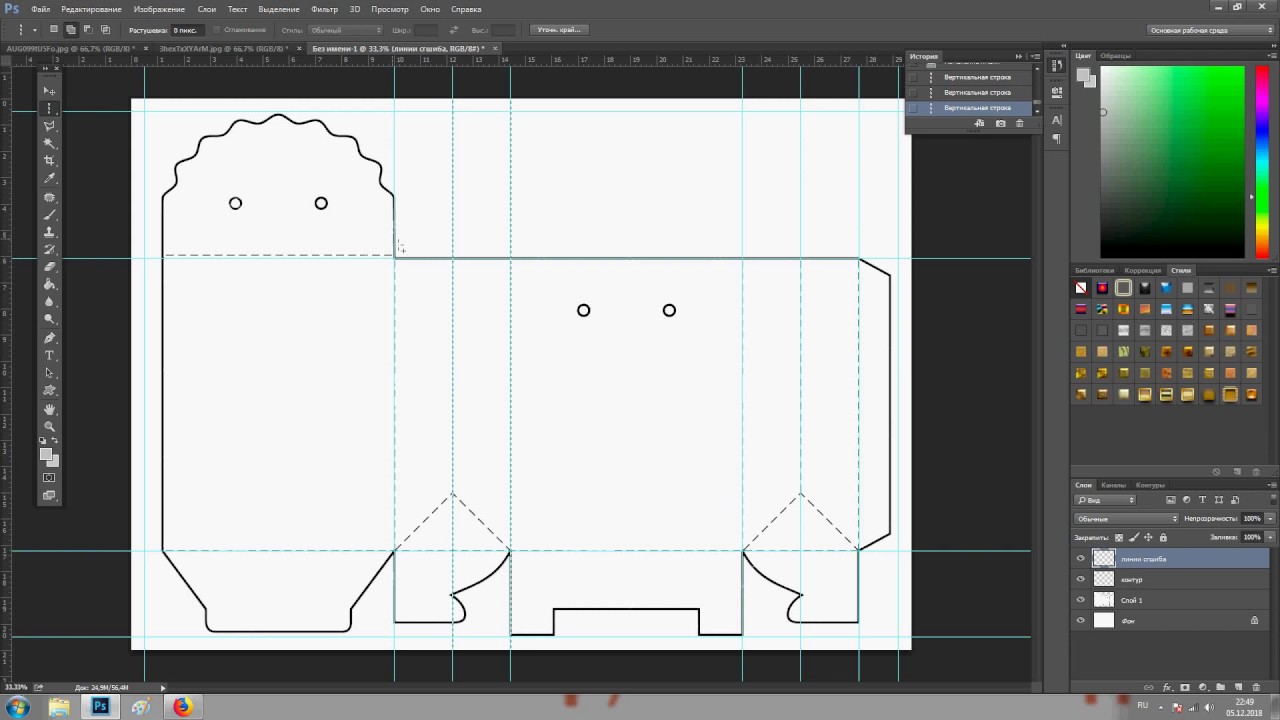Select the Hand tool
The image size is (1280, 720).
click(x=49, y=409)
